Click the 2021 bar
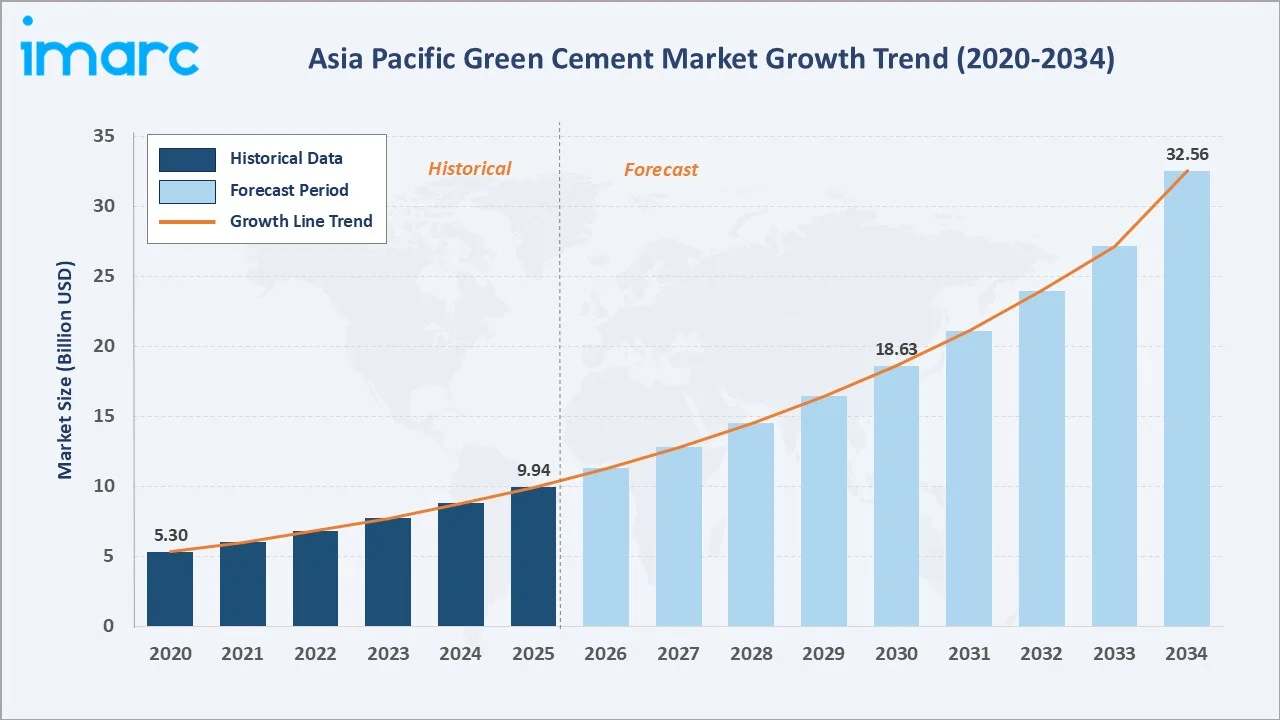This screenshot has width=1280, height=720. (243, 584)
